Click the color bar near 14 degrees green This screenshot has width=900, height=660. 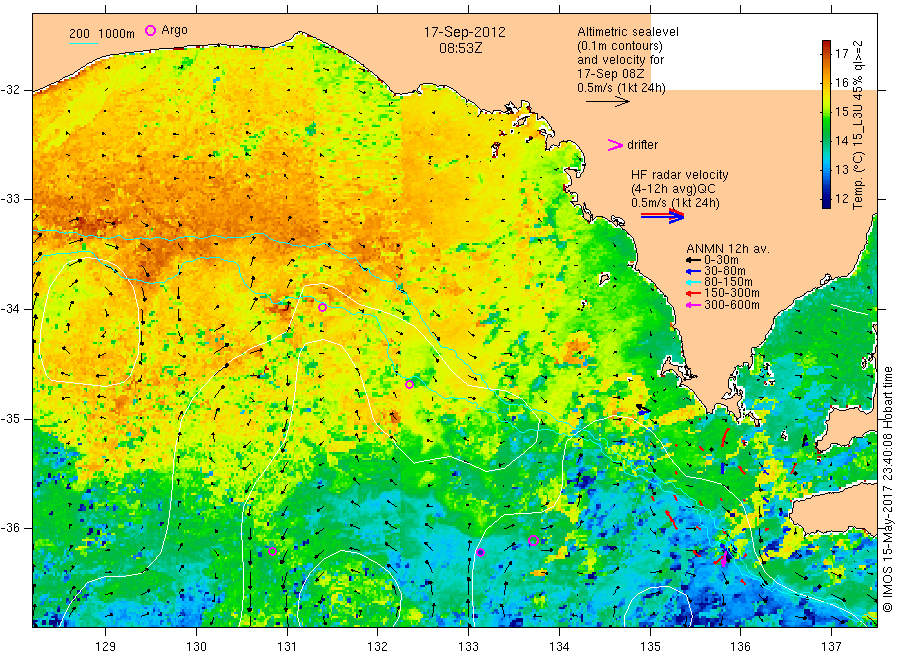827,141
